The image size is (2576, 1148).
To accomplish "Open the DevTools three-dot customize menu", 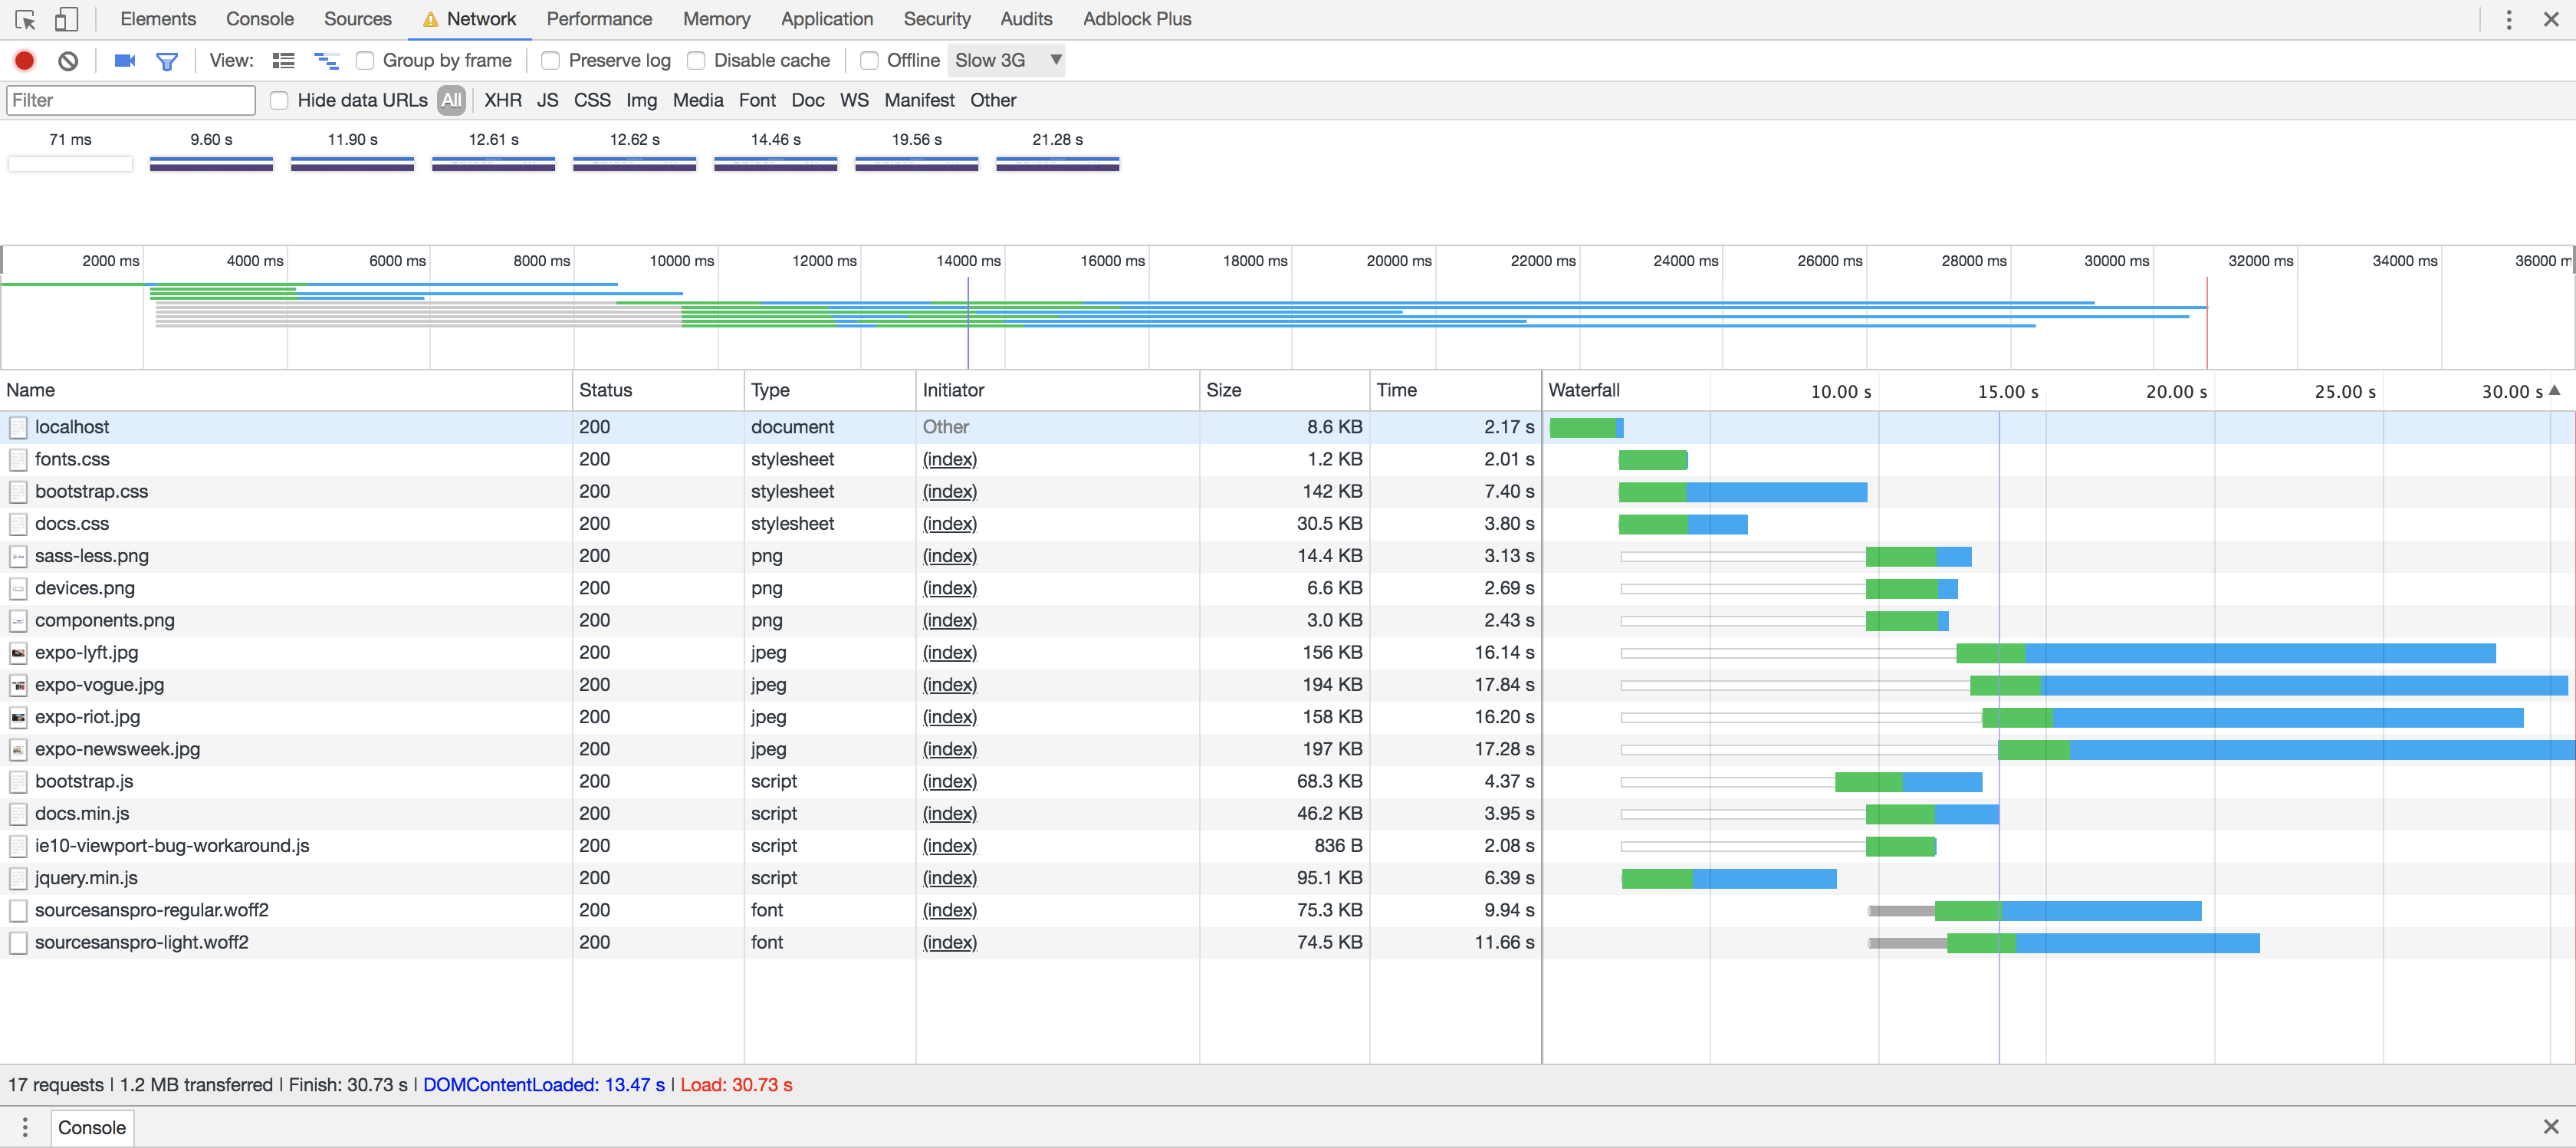I will click(x=2509, y=19).
